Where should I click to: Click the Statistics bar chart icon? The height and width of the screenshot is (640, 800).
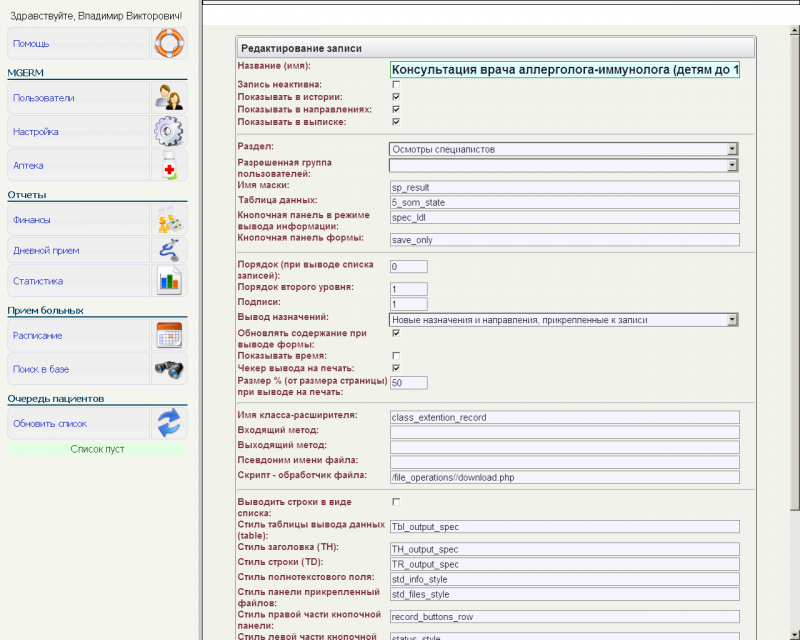point(168,281)
